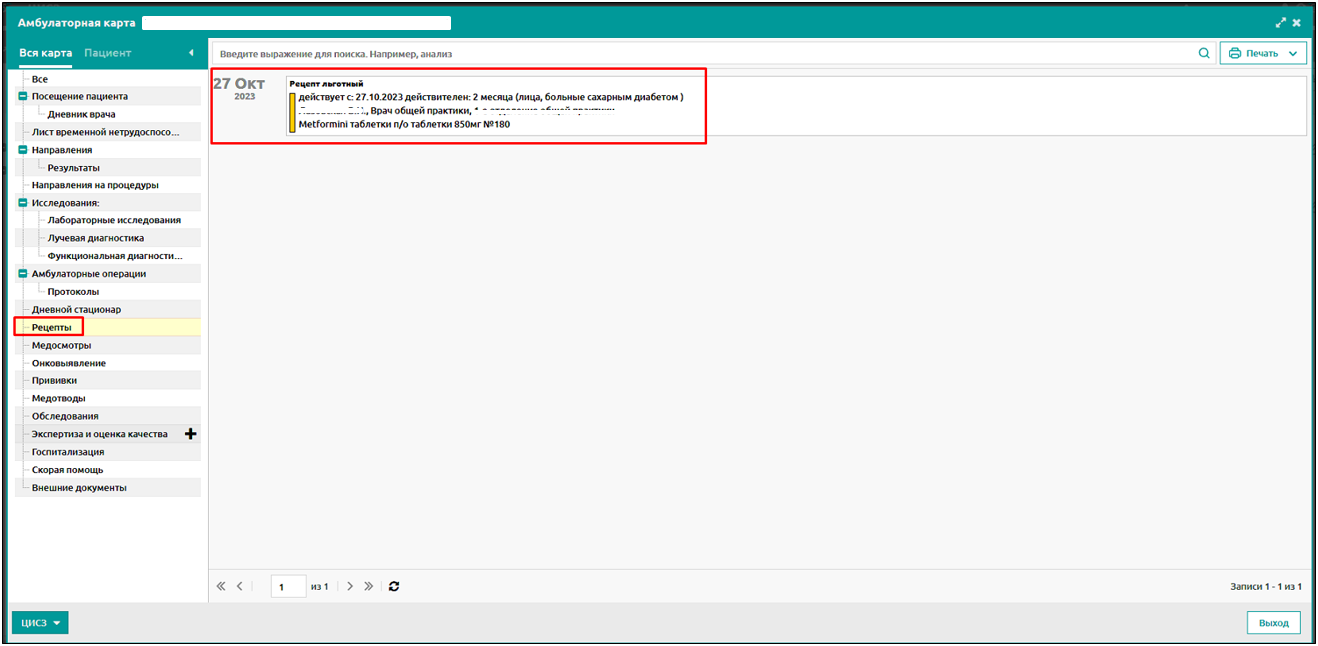Open the Печать dropdown menu

1263,53
